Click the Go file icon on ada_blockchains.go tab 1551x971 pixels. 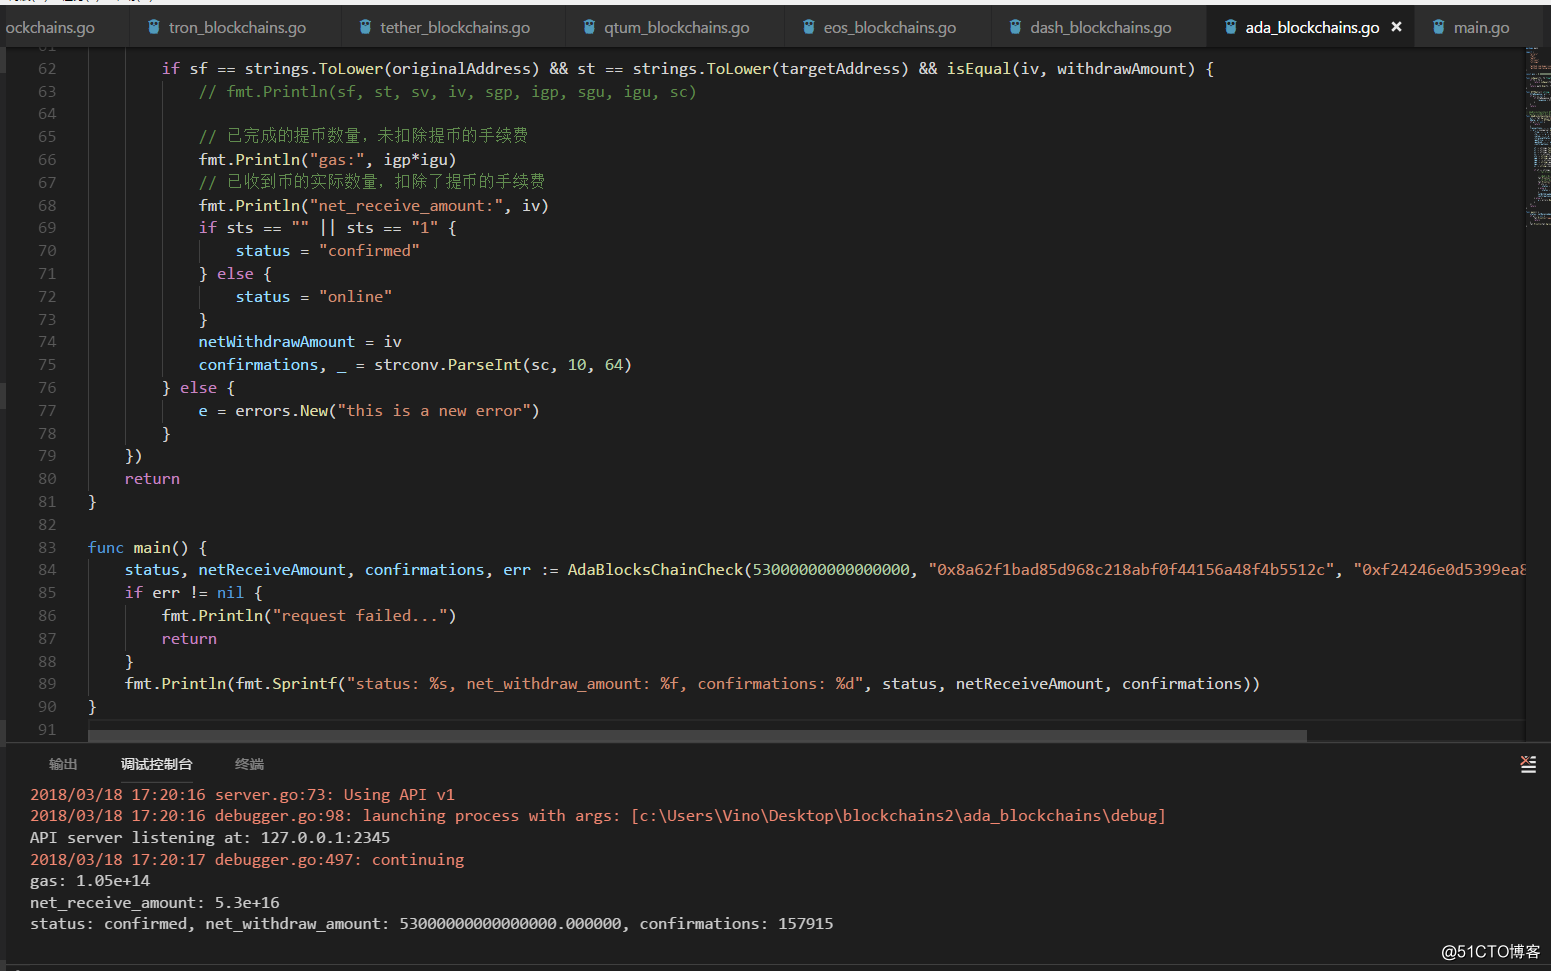[x=1231, y=27]
